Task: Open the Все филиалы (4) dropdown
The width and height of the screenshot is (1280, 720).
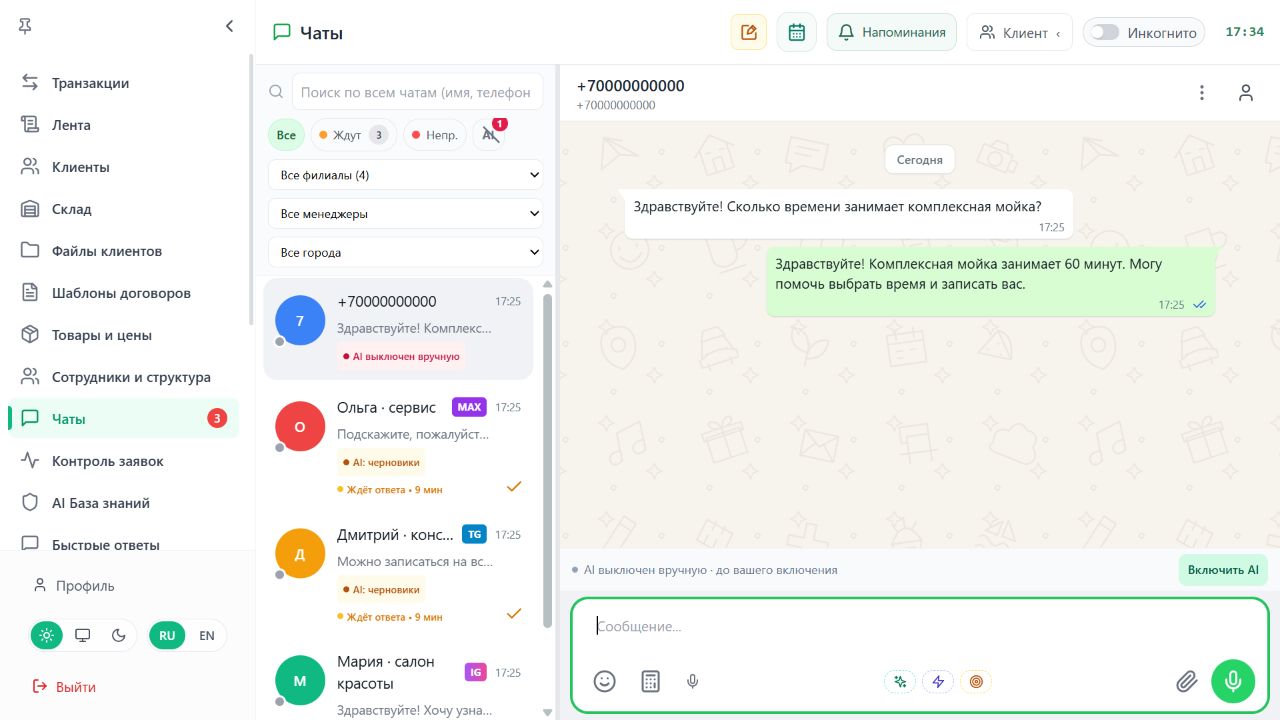Action: coord(405,175)
